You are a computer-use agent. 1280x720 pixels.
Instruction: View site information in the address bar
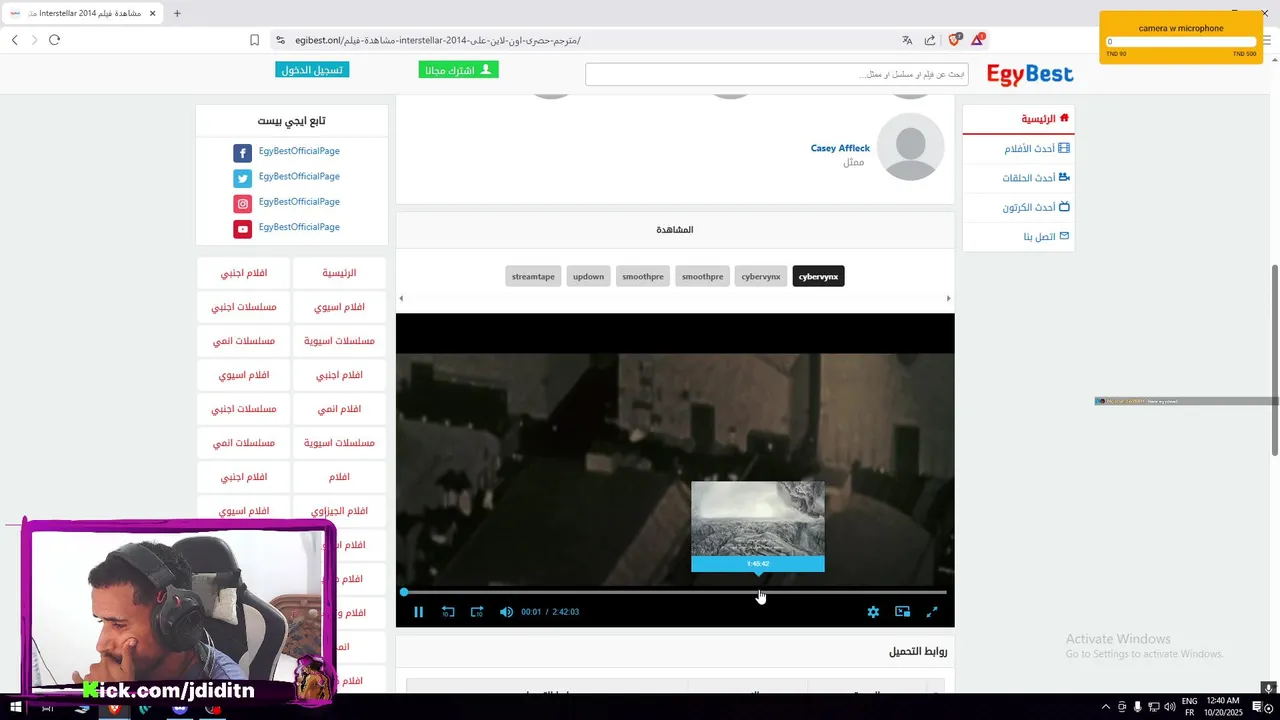280,40
